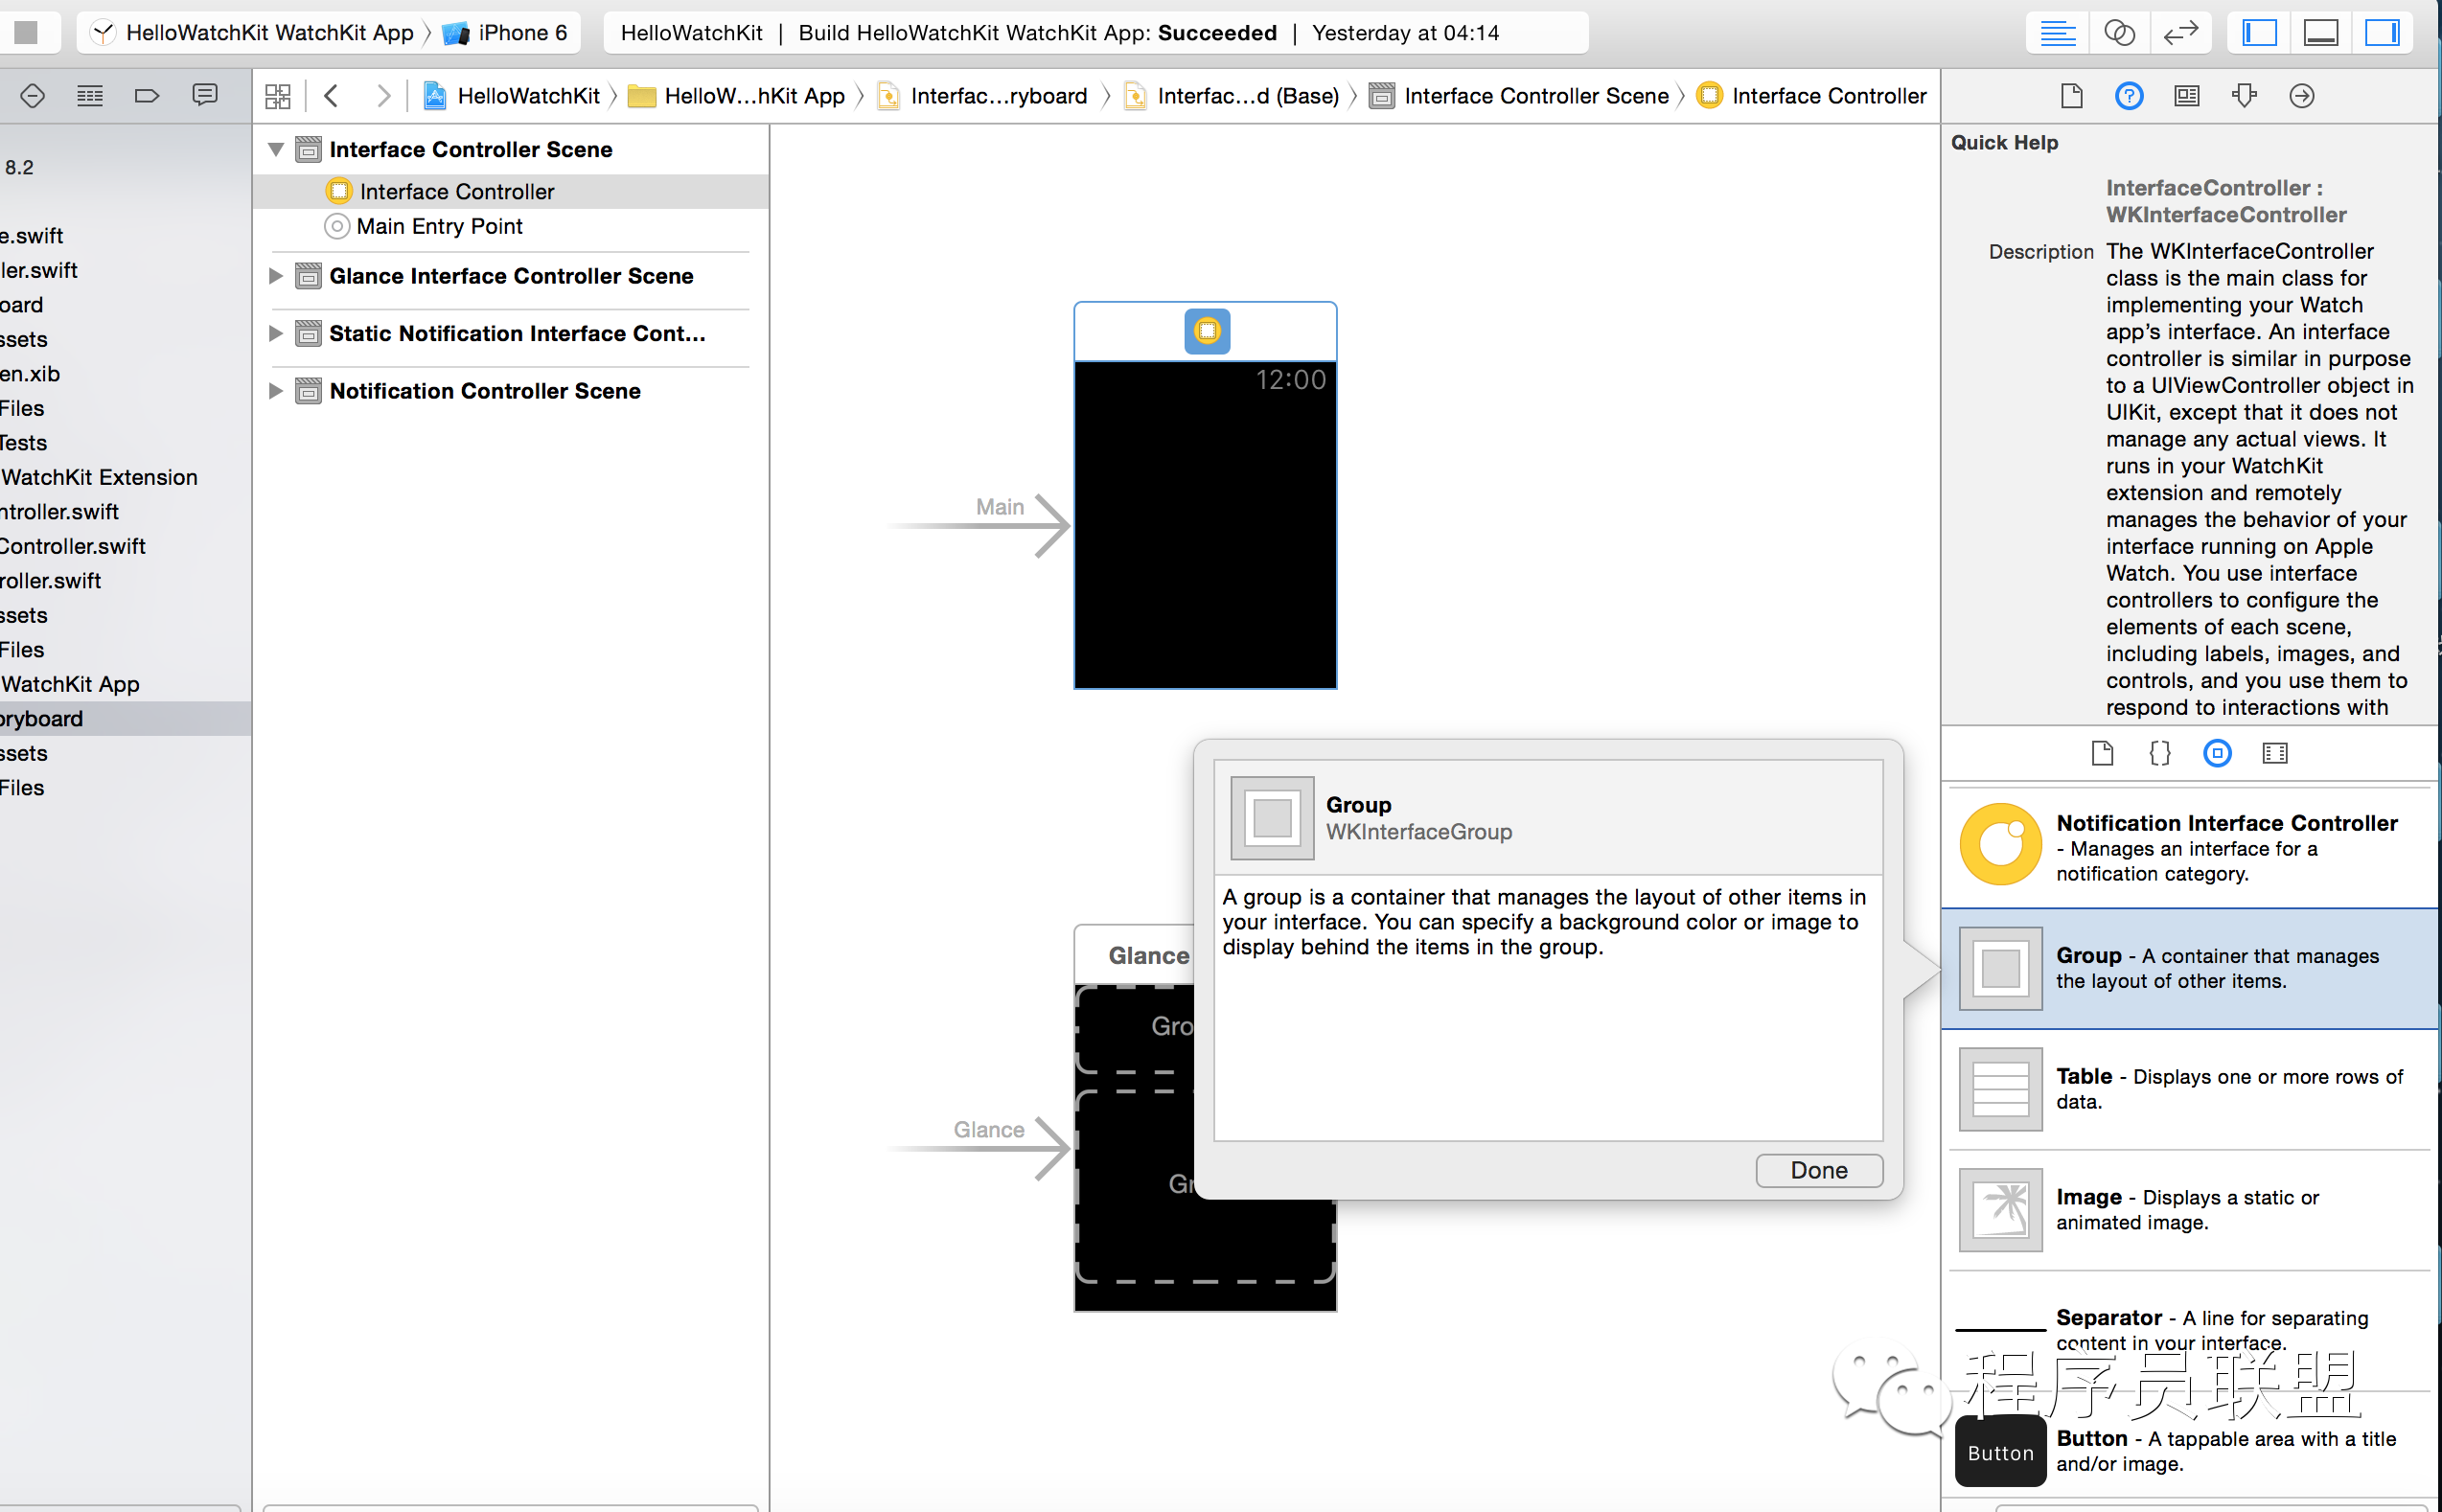
Task: Select the ...Tests group in navigator
Action: pyautogui.click(x=125, y=443)
